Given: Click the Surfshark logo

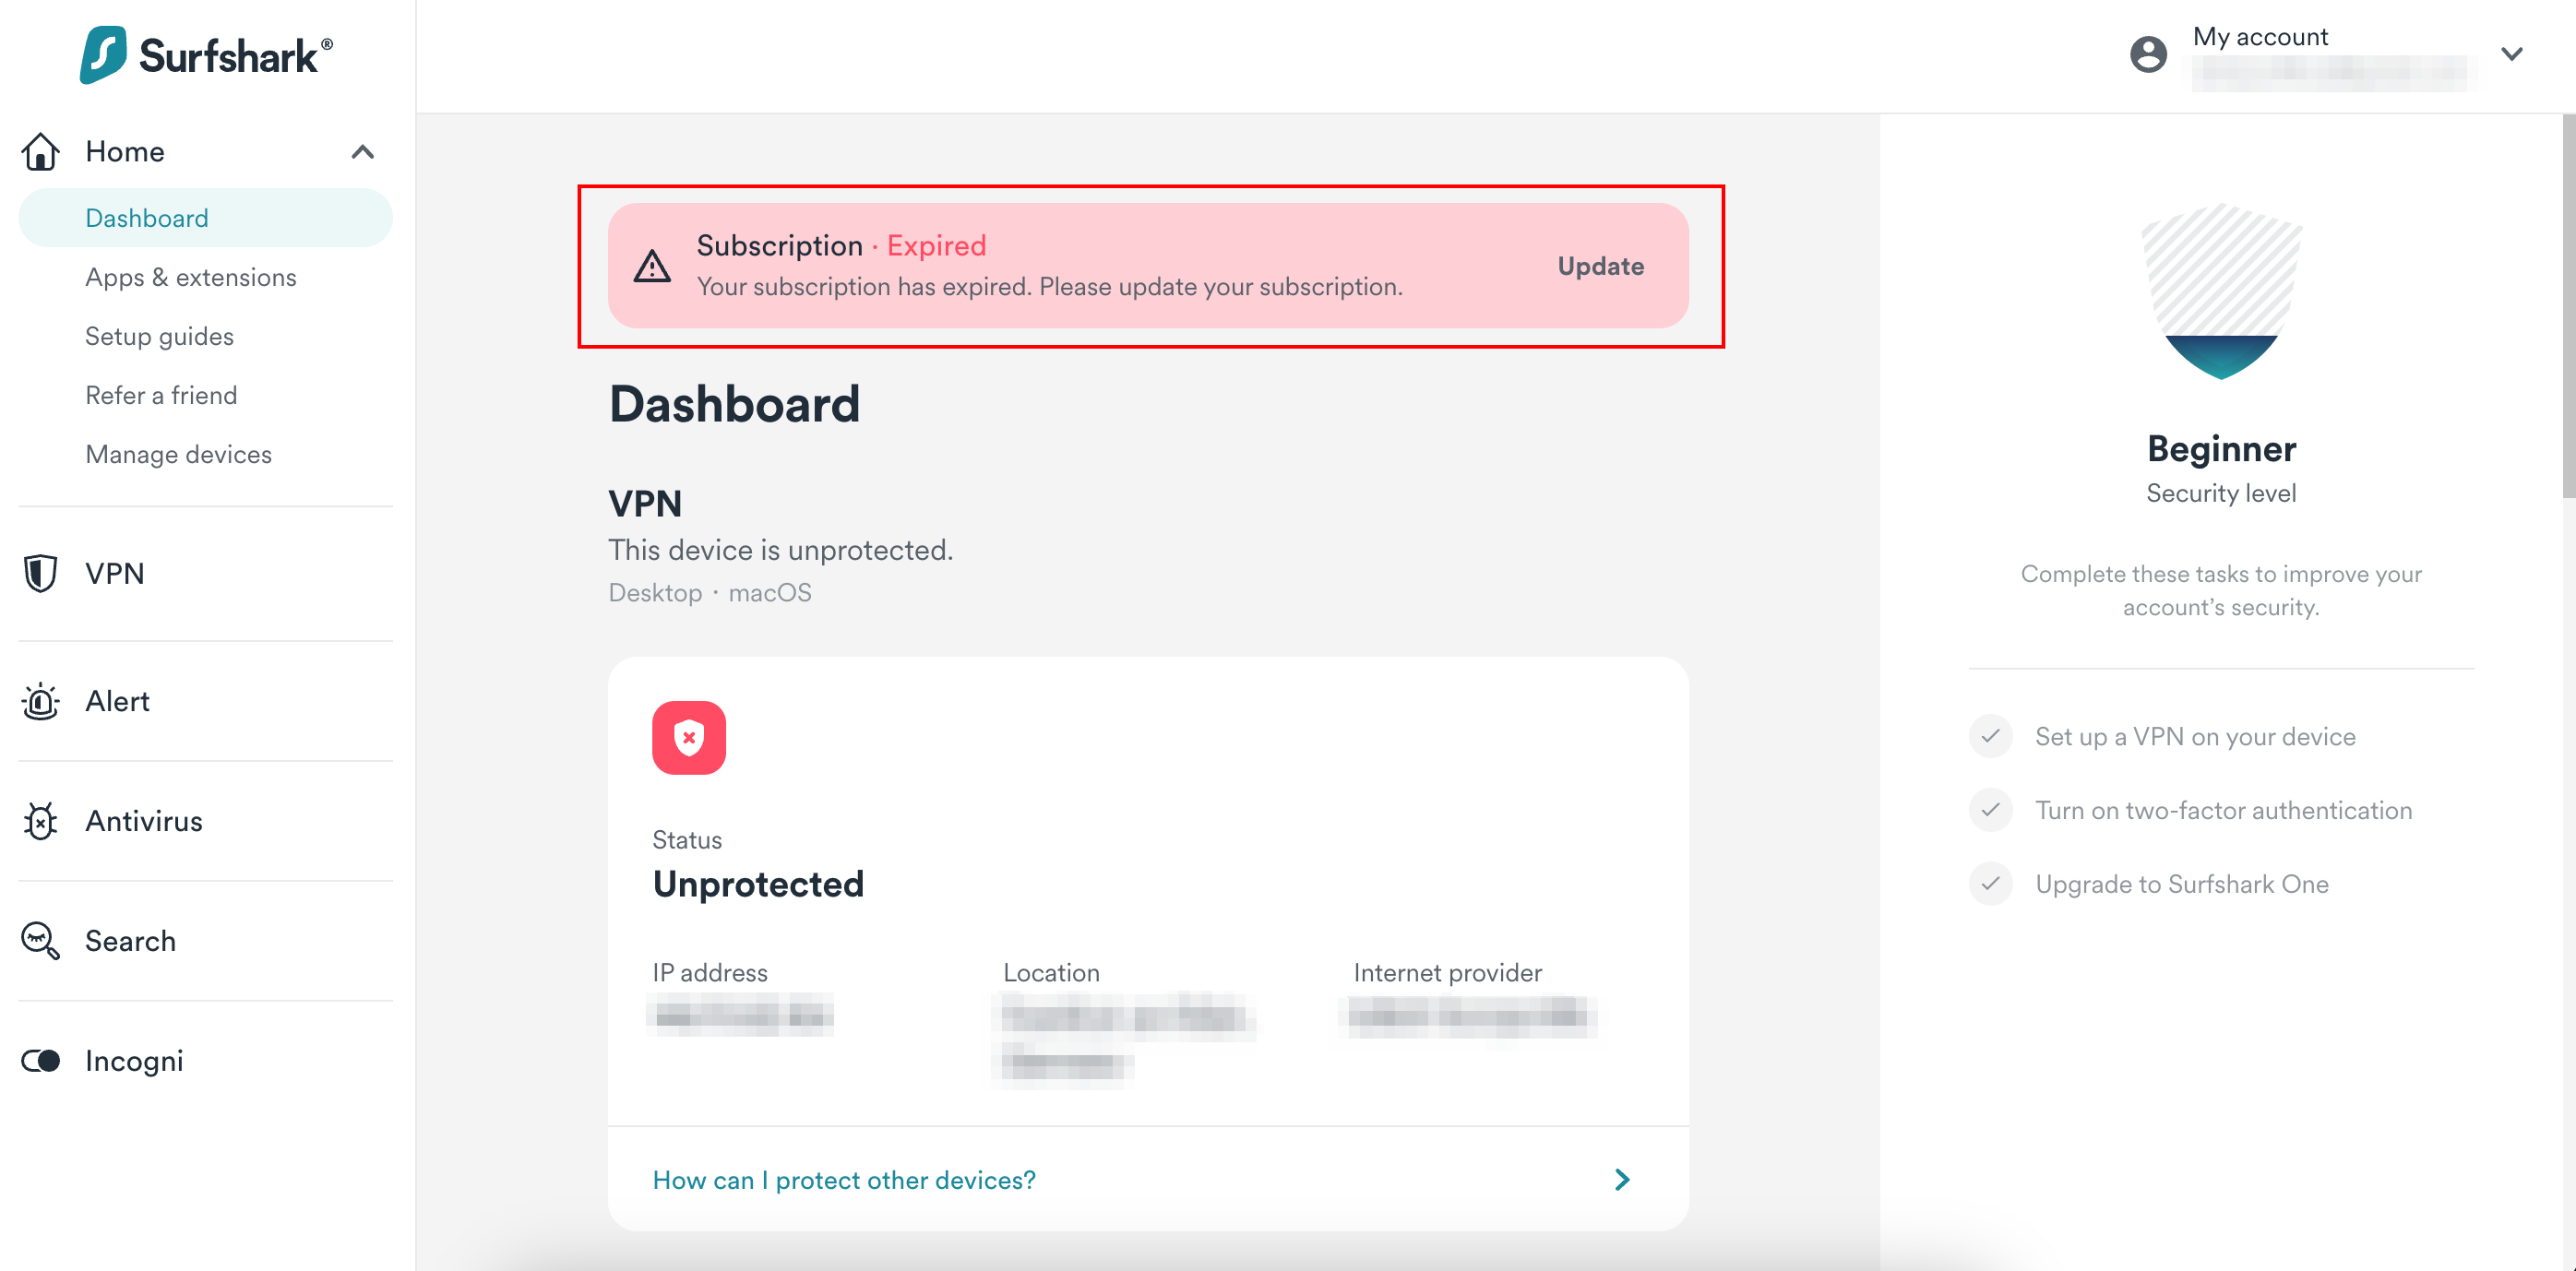Looking at the screenshot, I should 206,55.
